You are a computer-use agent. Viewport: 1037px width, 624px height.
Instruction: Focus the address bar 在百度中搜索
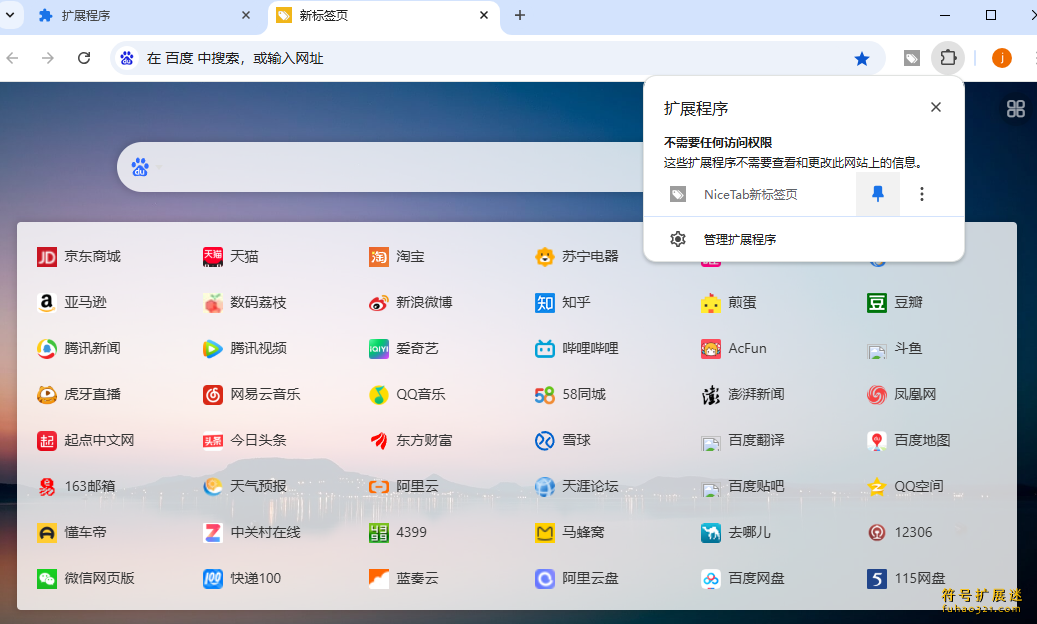point(499,58)
